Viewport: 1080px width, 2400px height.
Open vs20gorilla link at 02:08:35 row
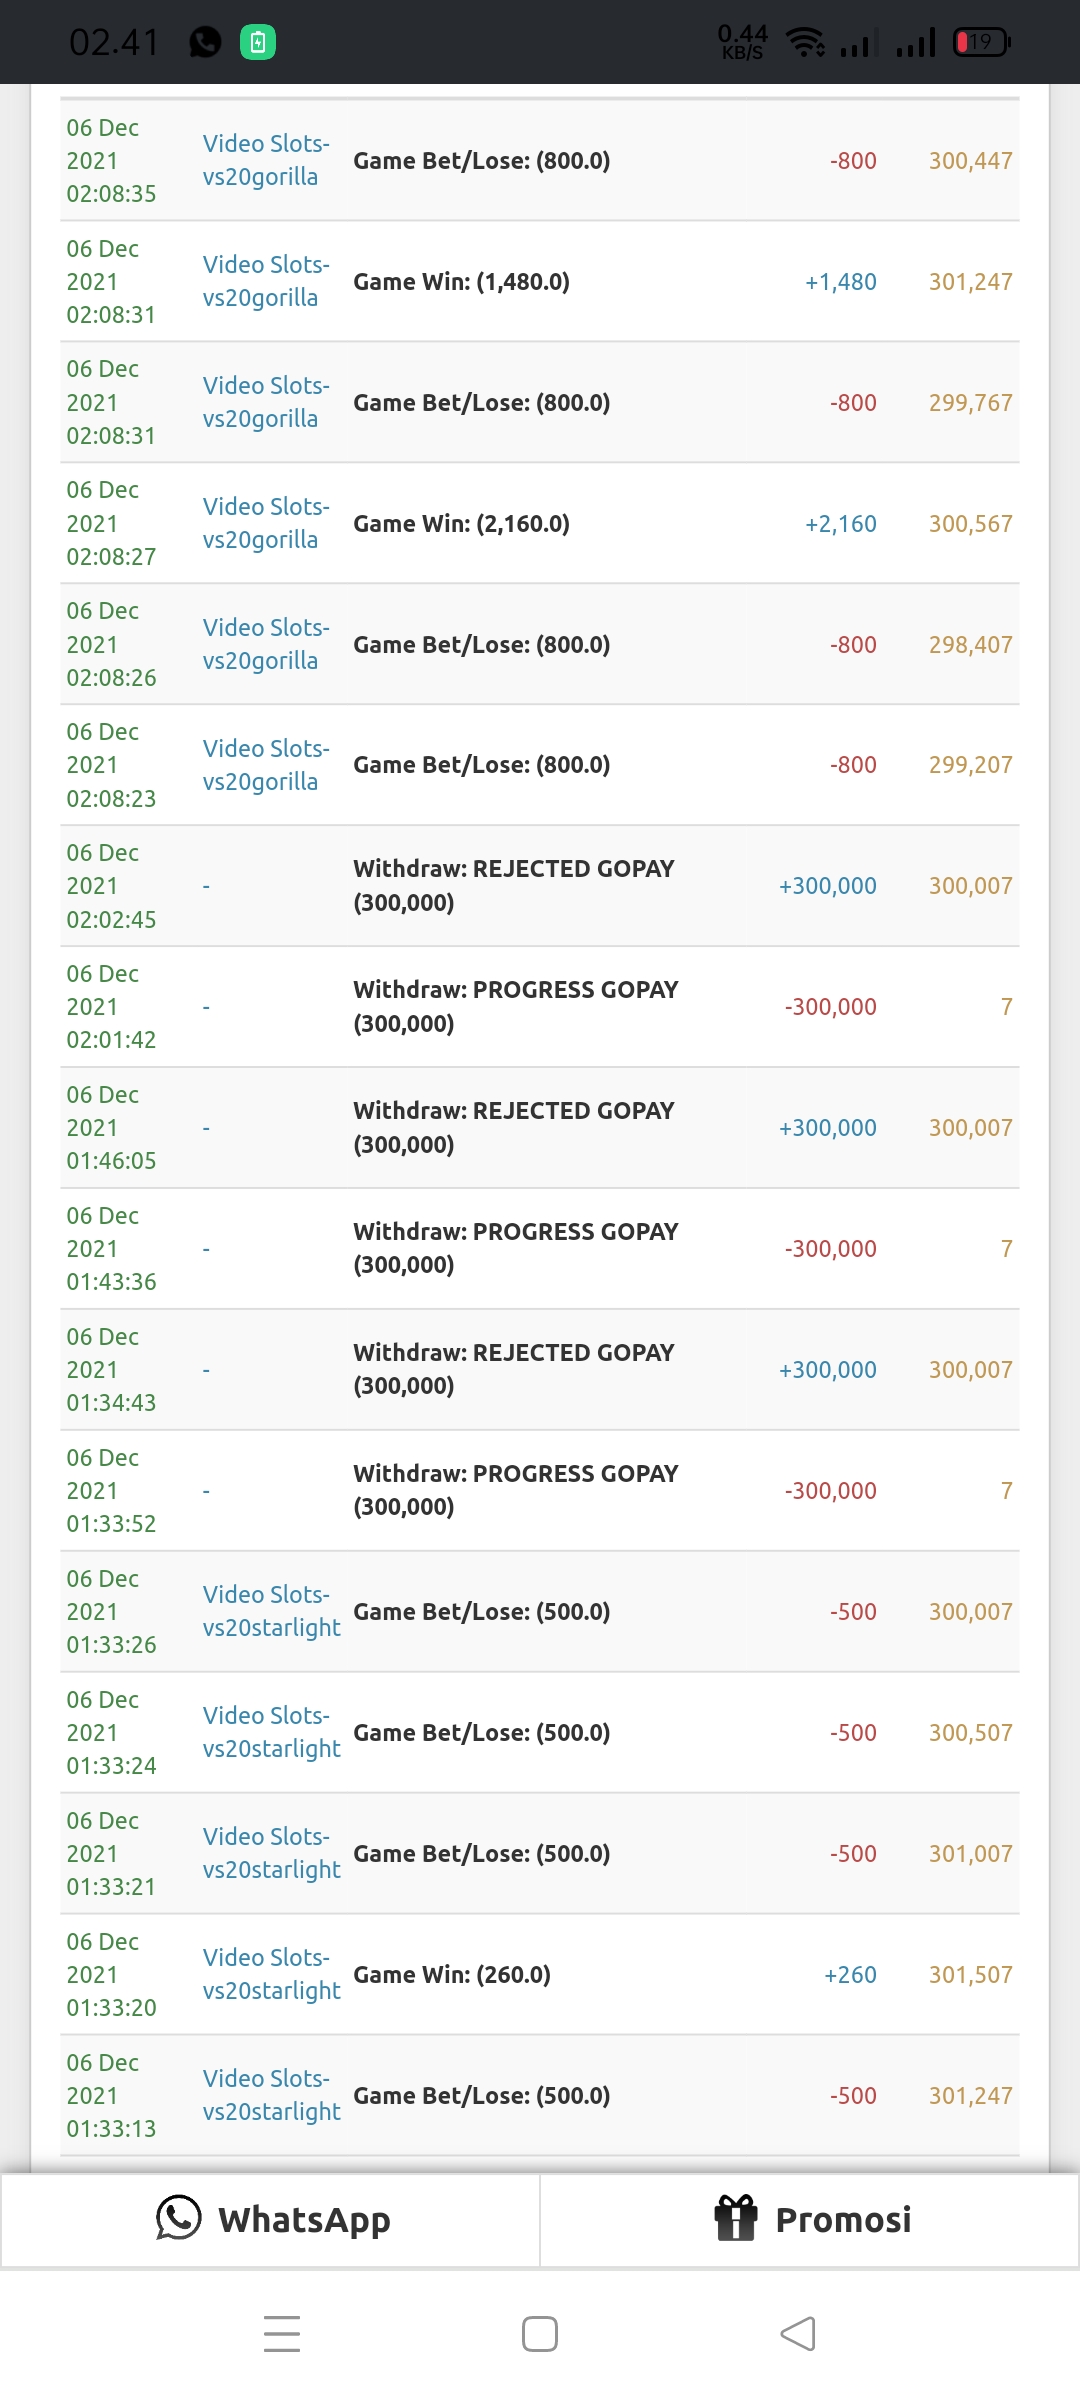pyautogui.click(x=265, y=160)
